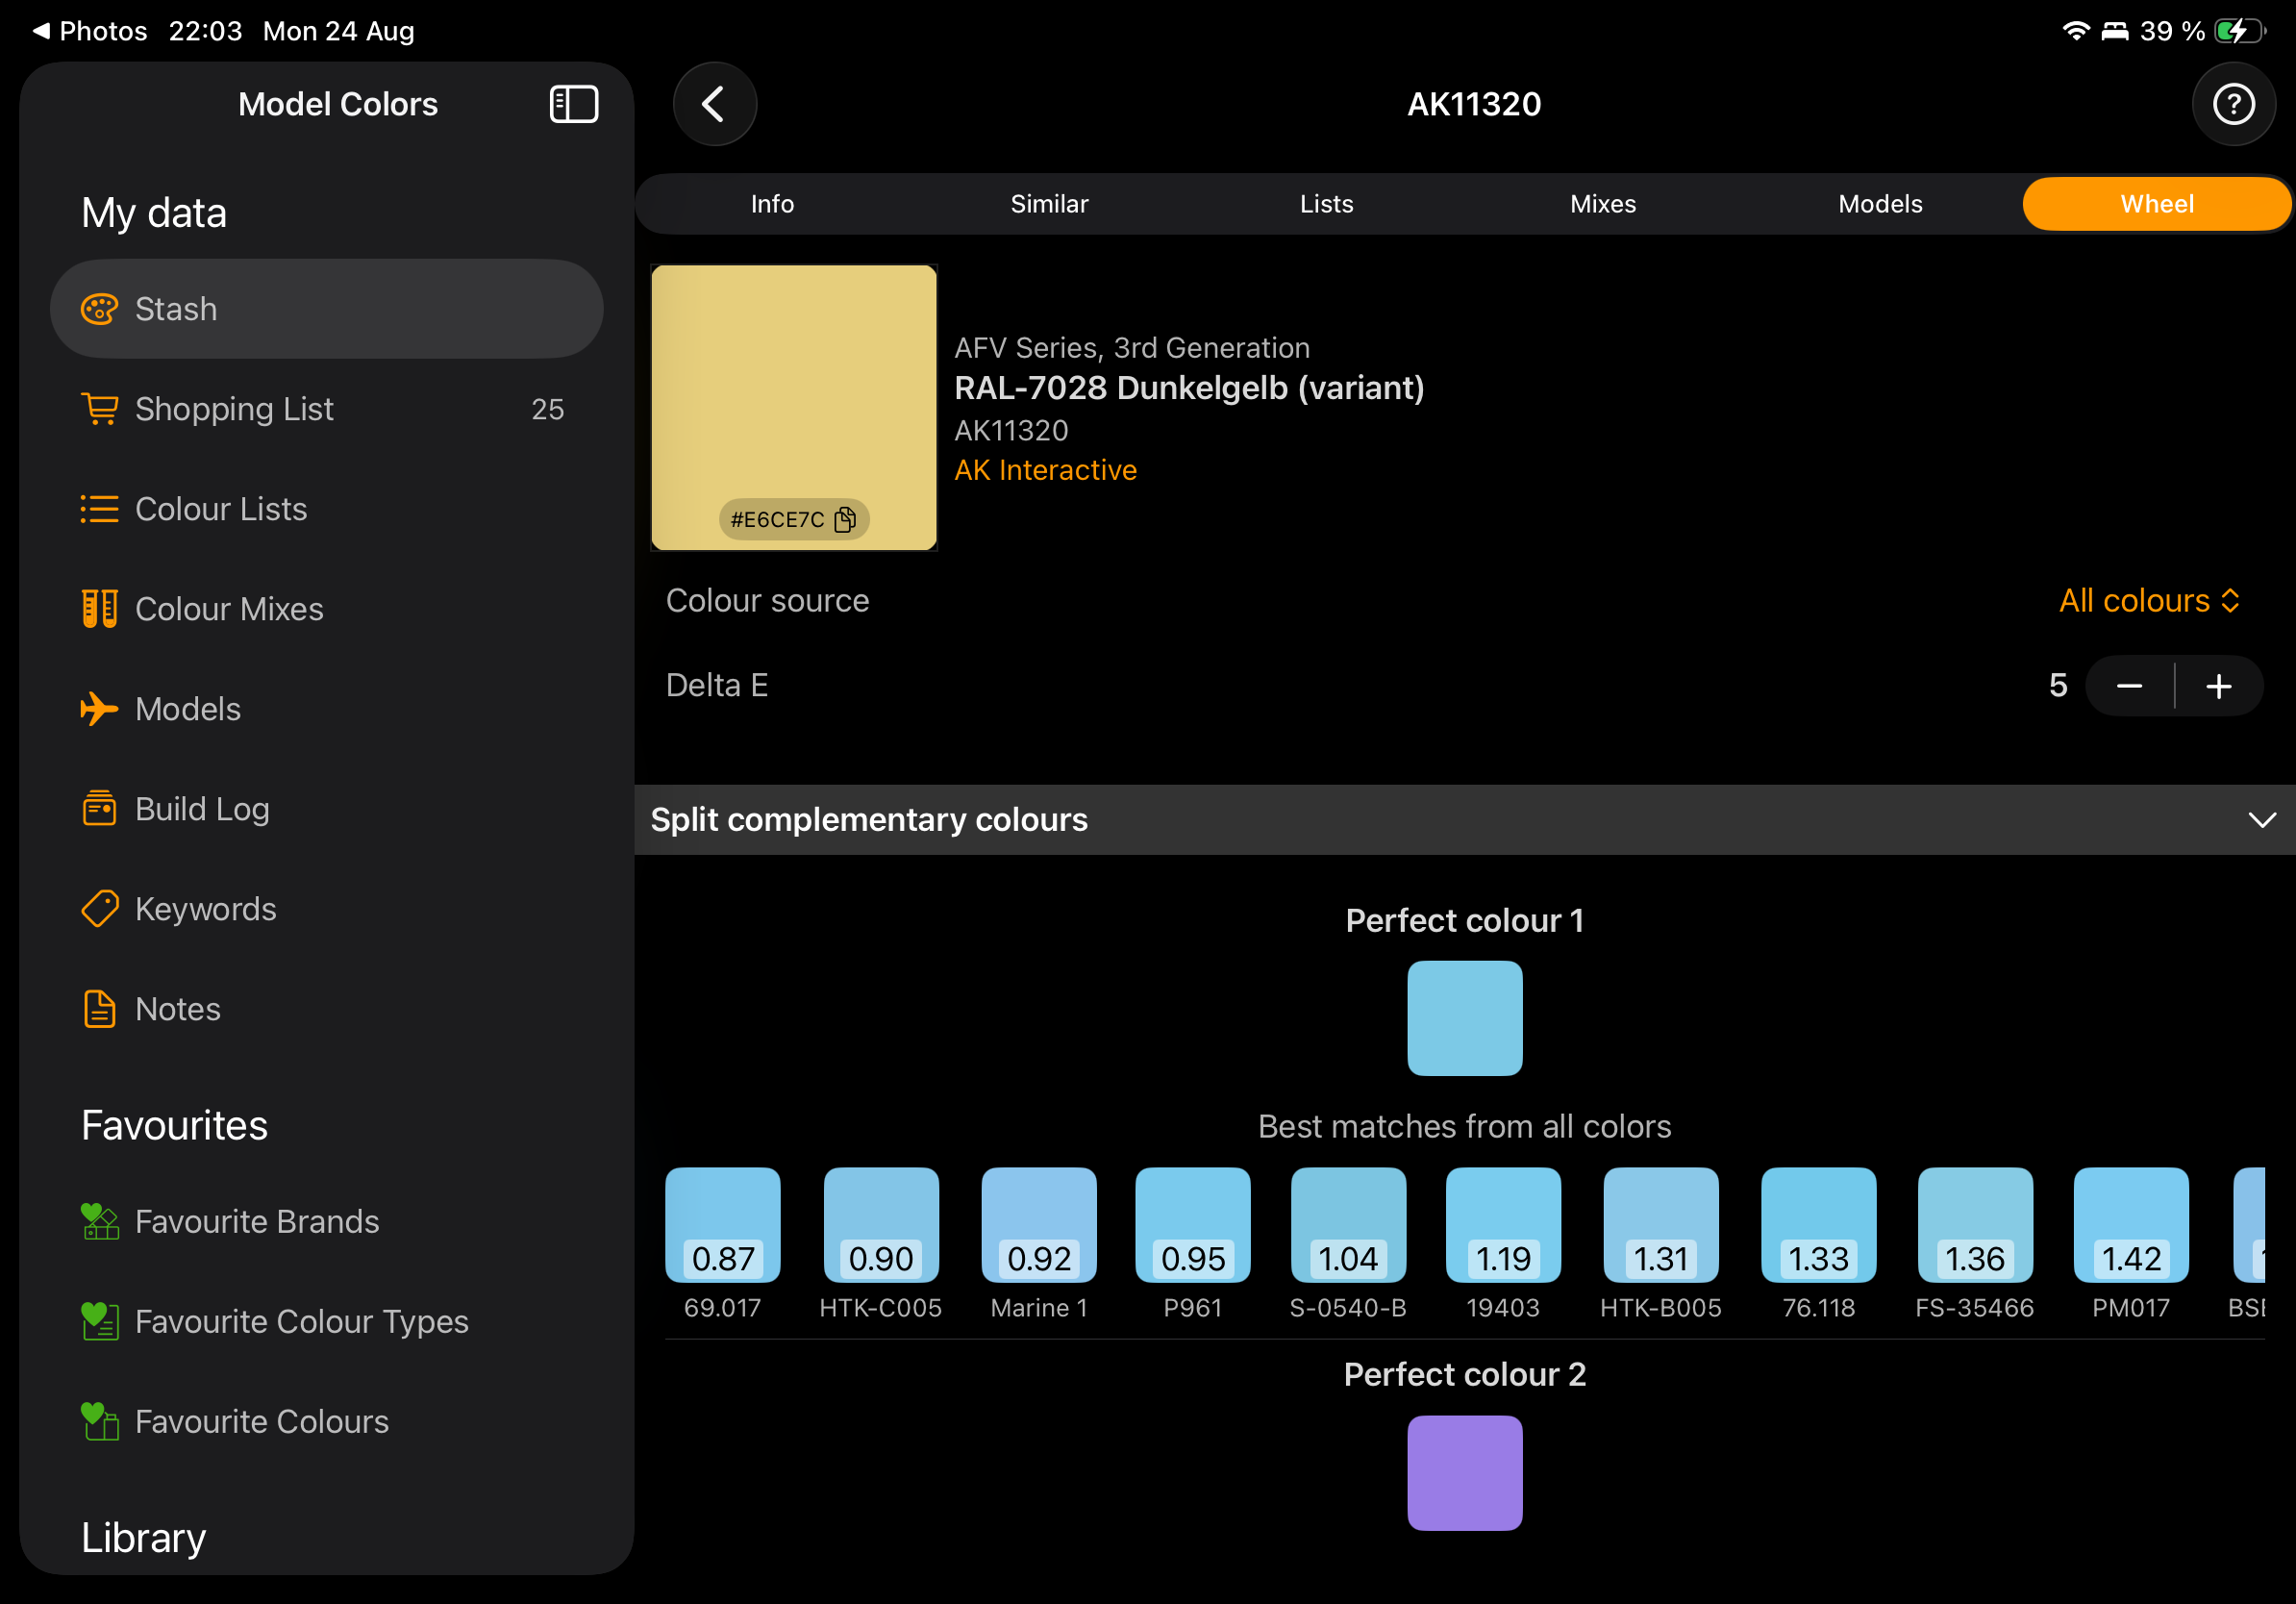2296x1604 pixels.
Task: Click the Delta E value 5
Action: [x=2058, y=686]
